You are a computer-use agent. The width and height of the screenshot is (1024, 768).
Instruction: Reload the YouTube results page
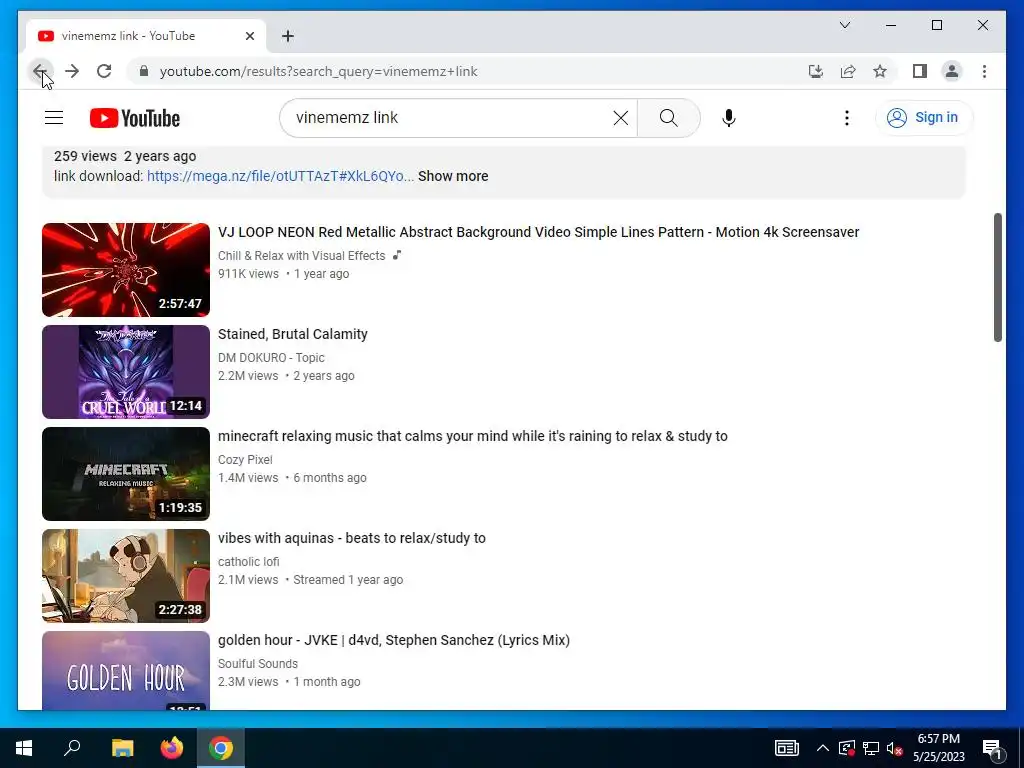(104, 71)
